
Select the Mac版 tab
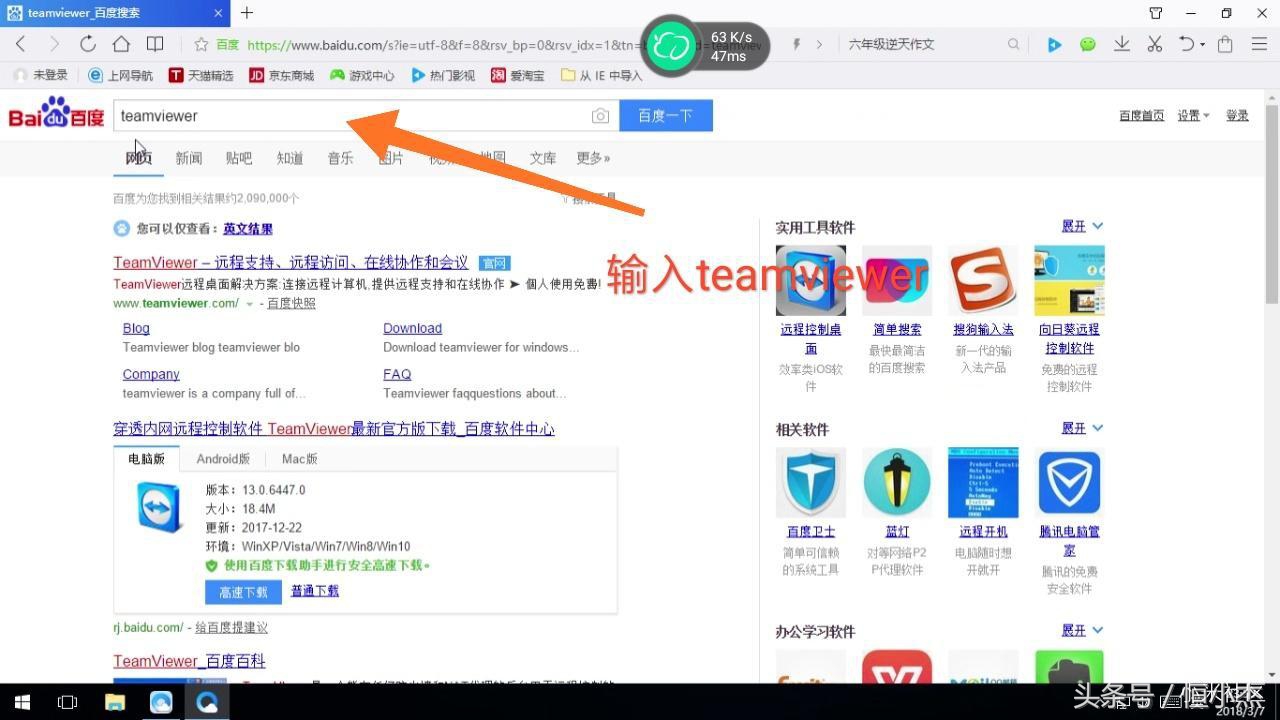(x=300, y=459)
